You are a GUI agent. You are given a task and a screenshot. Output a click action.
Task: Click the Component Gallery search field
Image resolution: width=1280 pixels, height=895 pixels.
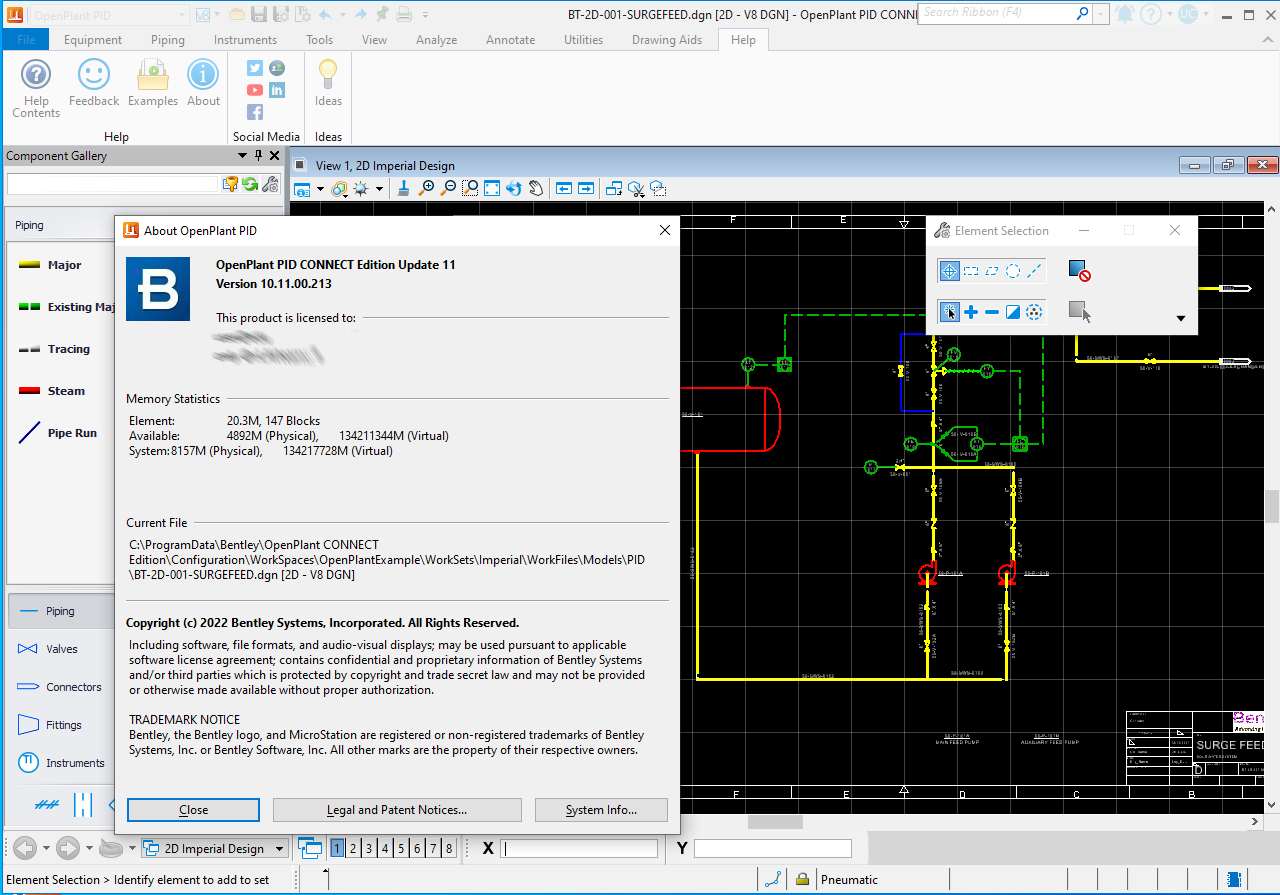click(113, 184)
